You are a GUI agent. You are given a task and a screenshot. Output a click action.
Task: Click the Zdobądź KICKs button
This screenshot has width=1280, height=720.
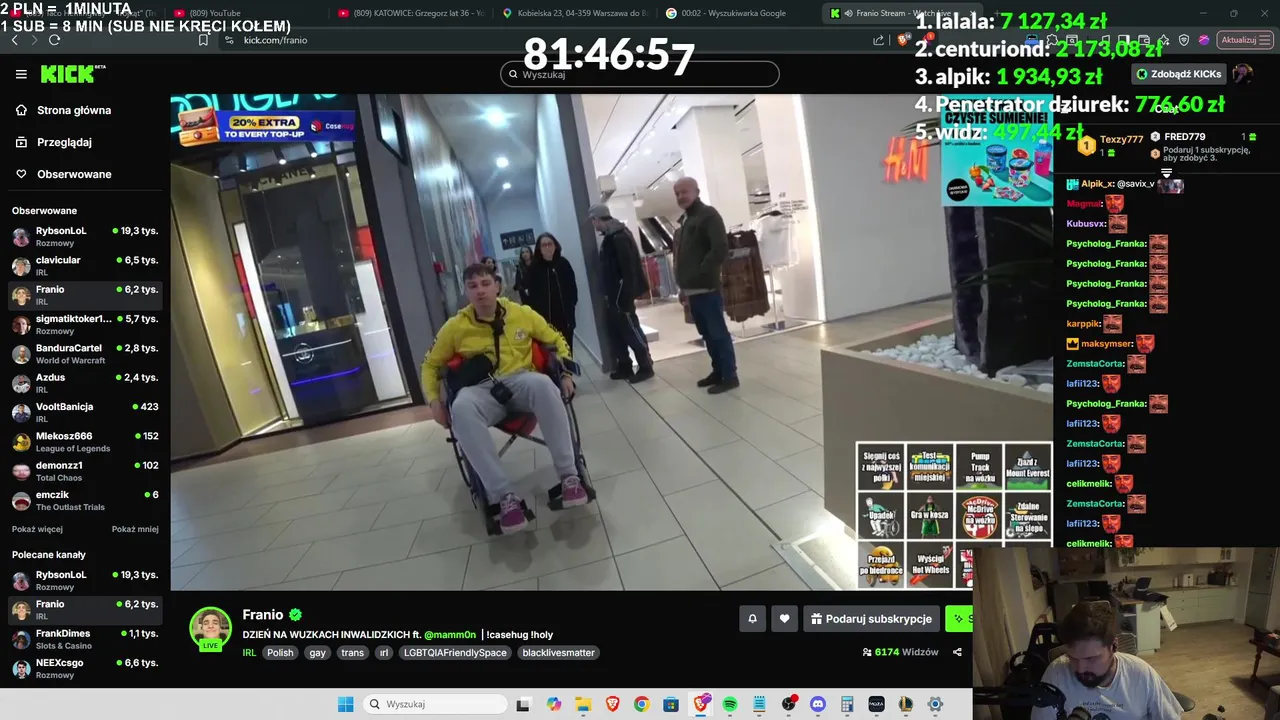tap(1178, 74)
